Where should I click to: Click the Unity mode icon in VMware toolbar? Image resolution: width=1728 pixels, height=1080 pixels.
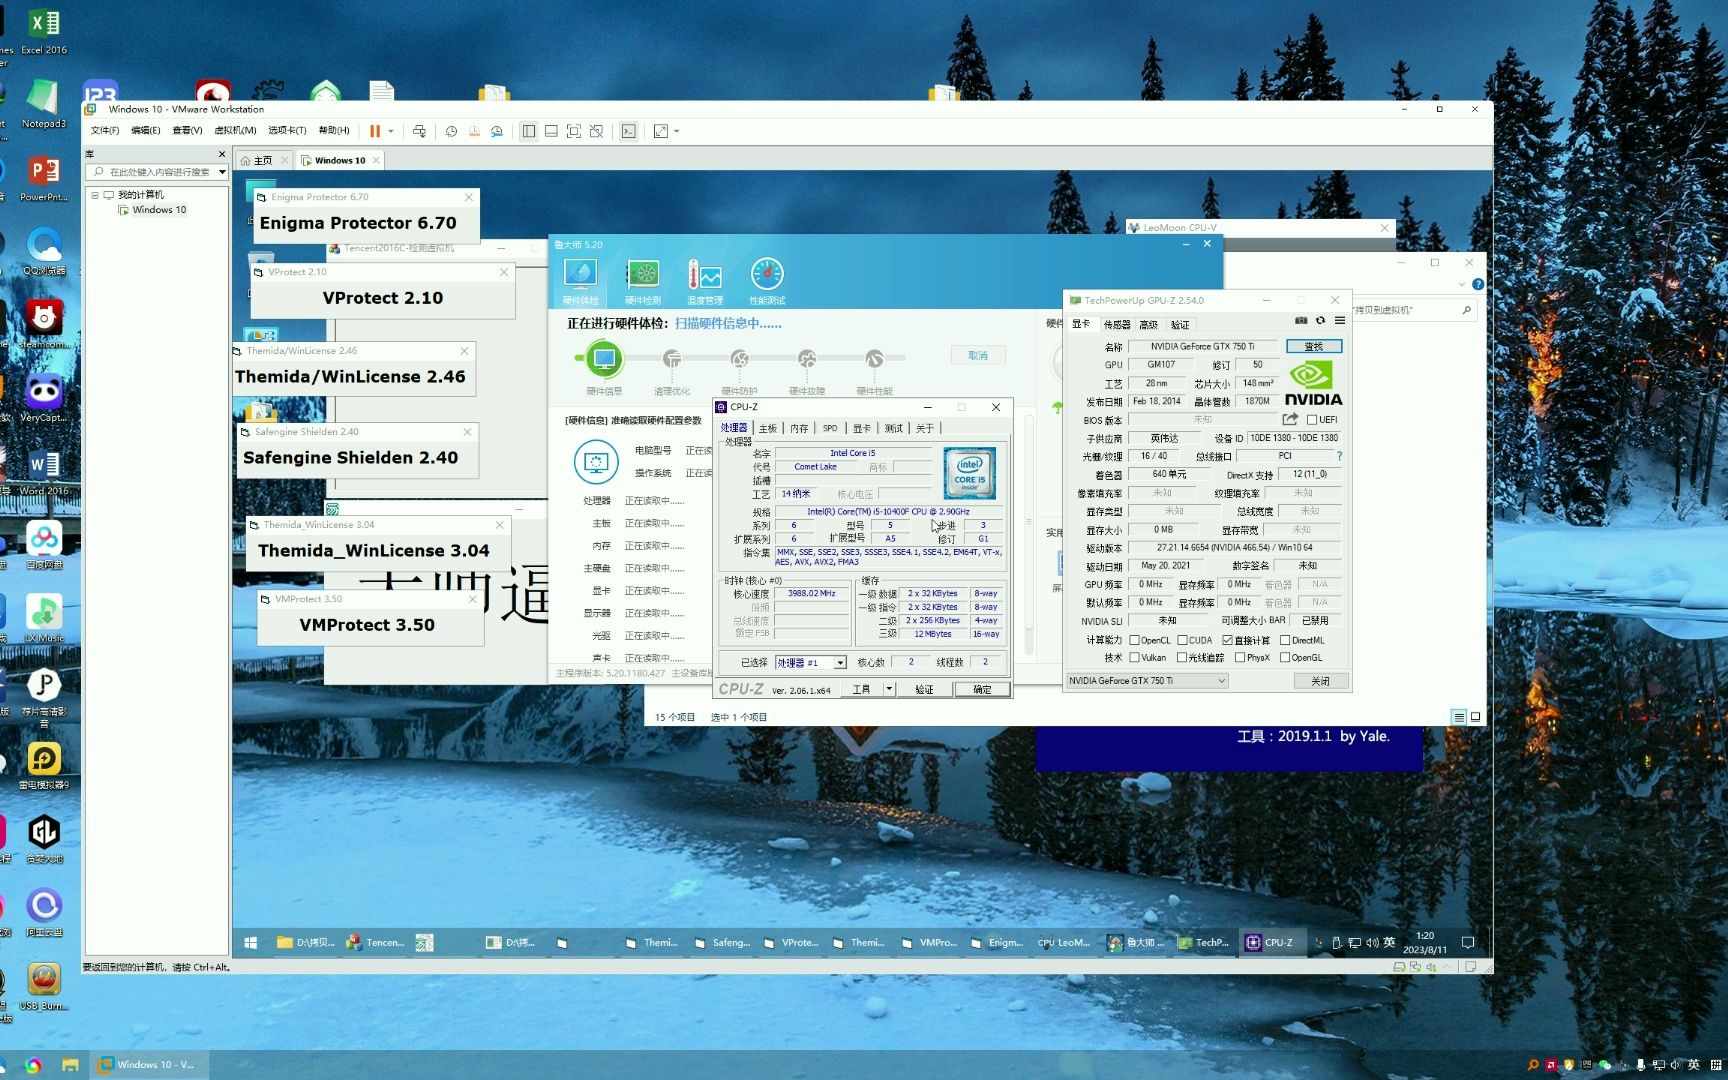(596, 131)
